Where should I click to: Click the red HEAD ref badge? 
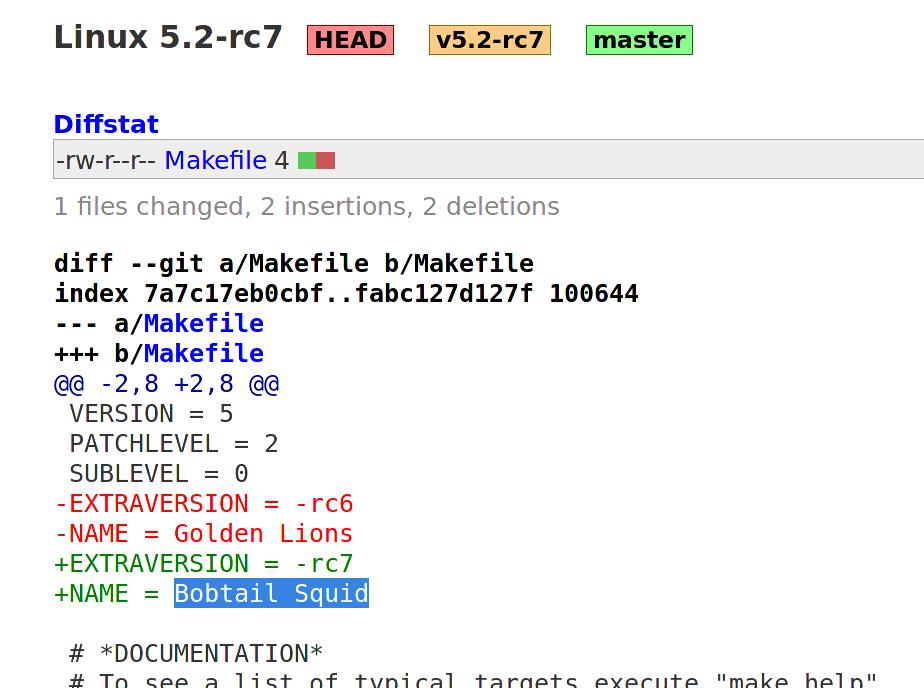coord(350,40)
